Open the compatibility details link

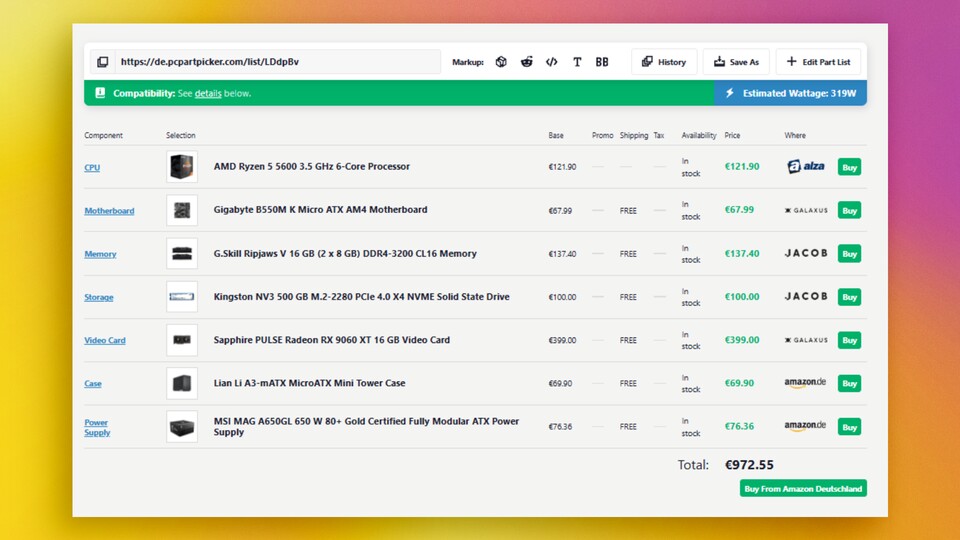pos(208,94)
